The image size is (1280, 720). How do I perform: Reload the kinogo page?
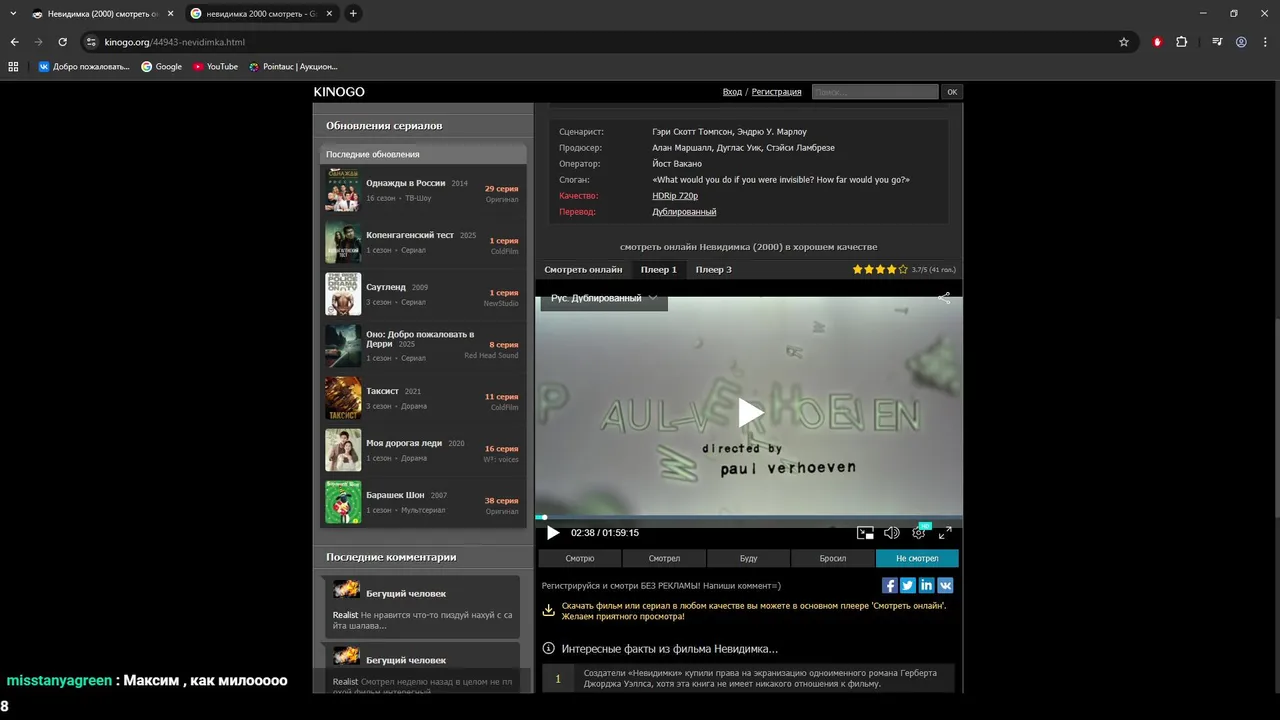click(62, 42)
